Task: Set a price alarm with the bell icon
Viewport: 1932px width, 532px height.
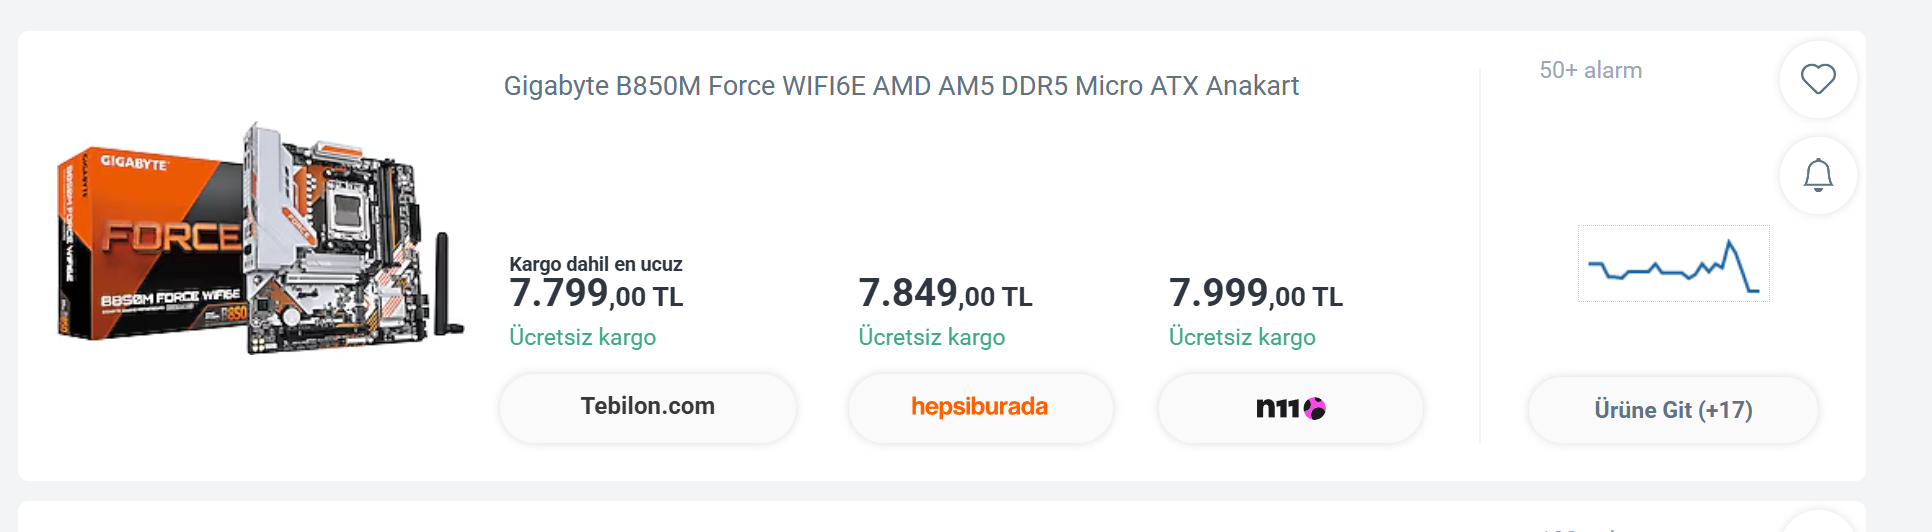Action: point(1818,176)
